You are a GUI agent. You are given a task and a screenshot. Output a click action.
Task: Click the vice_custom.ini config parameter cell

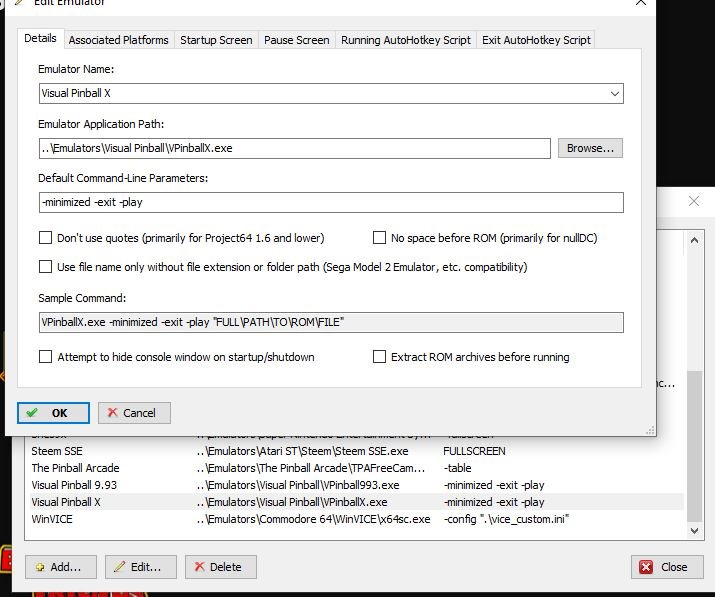[506, 519]
